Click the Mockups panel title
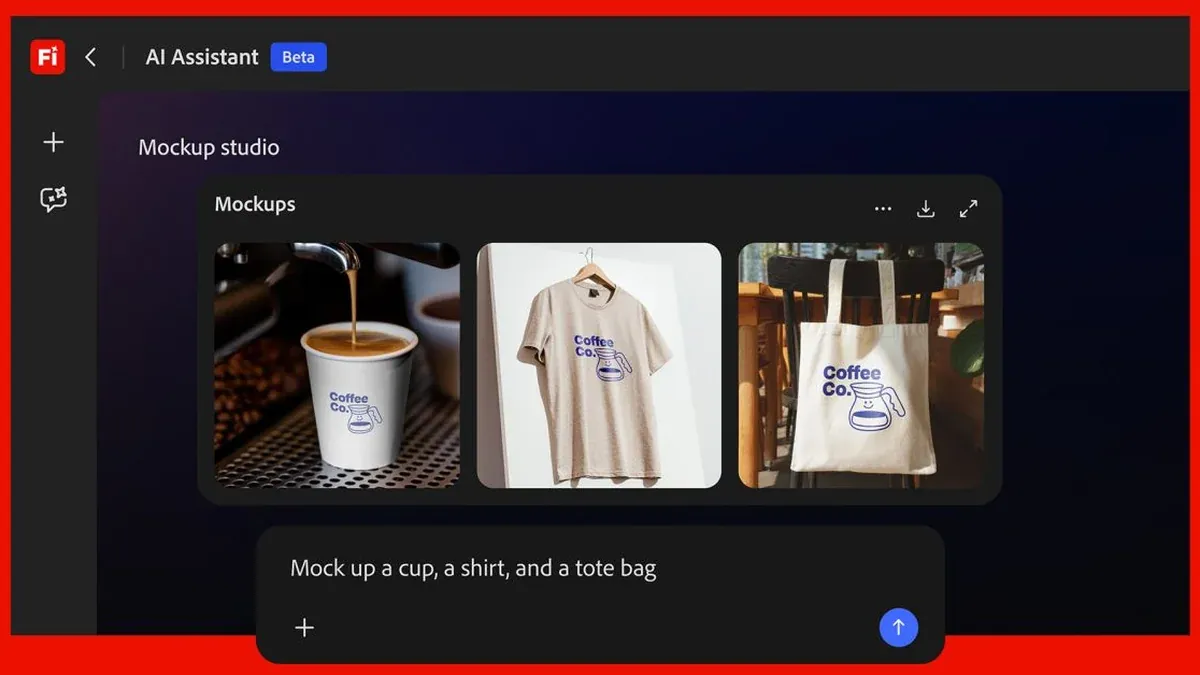 [x=255, y=204]
